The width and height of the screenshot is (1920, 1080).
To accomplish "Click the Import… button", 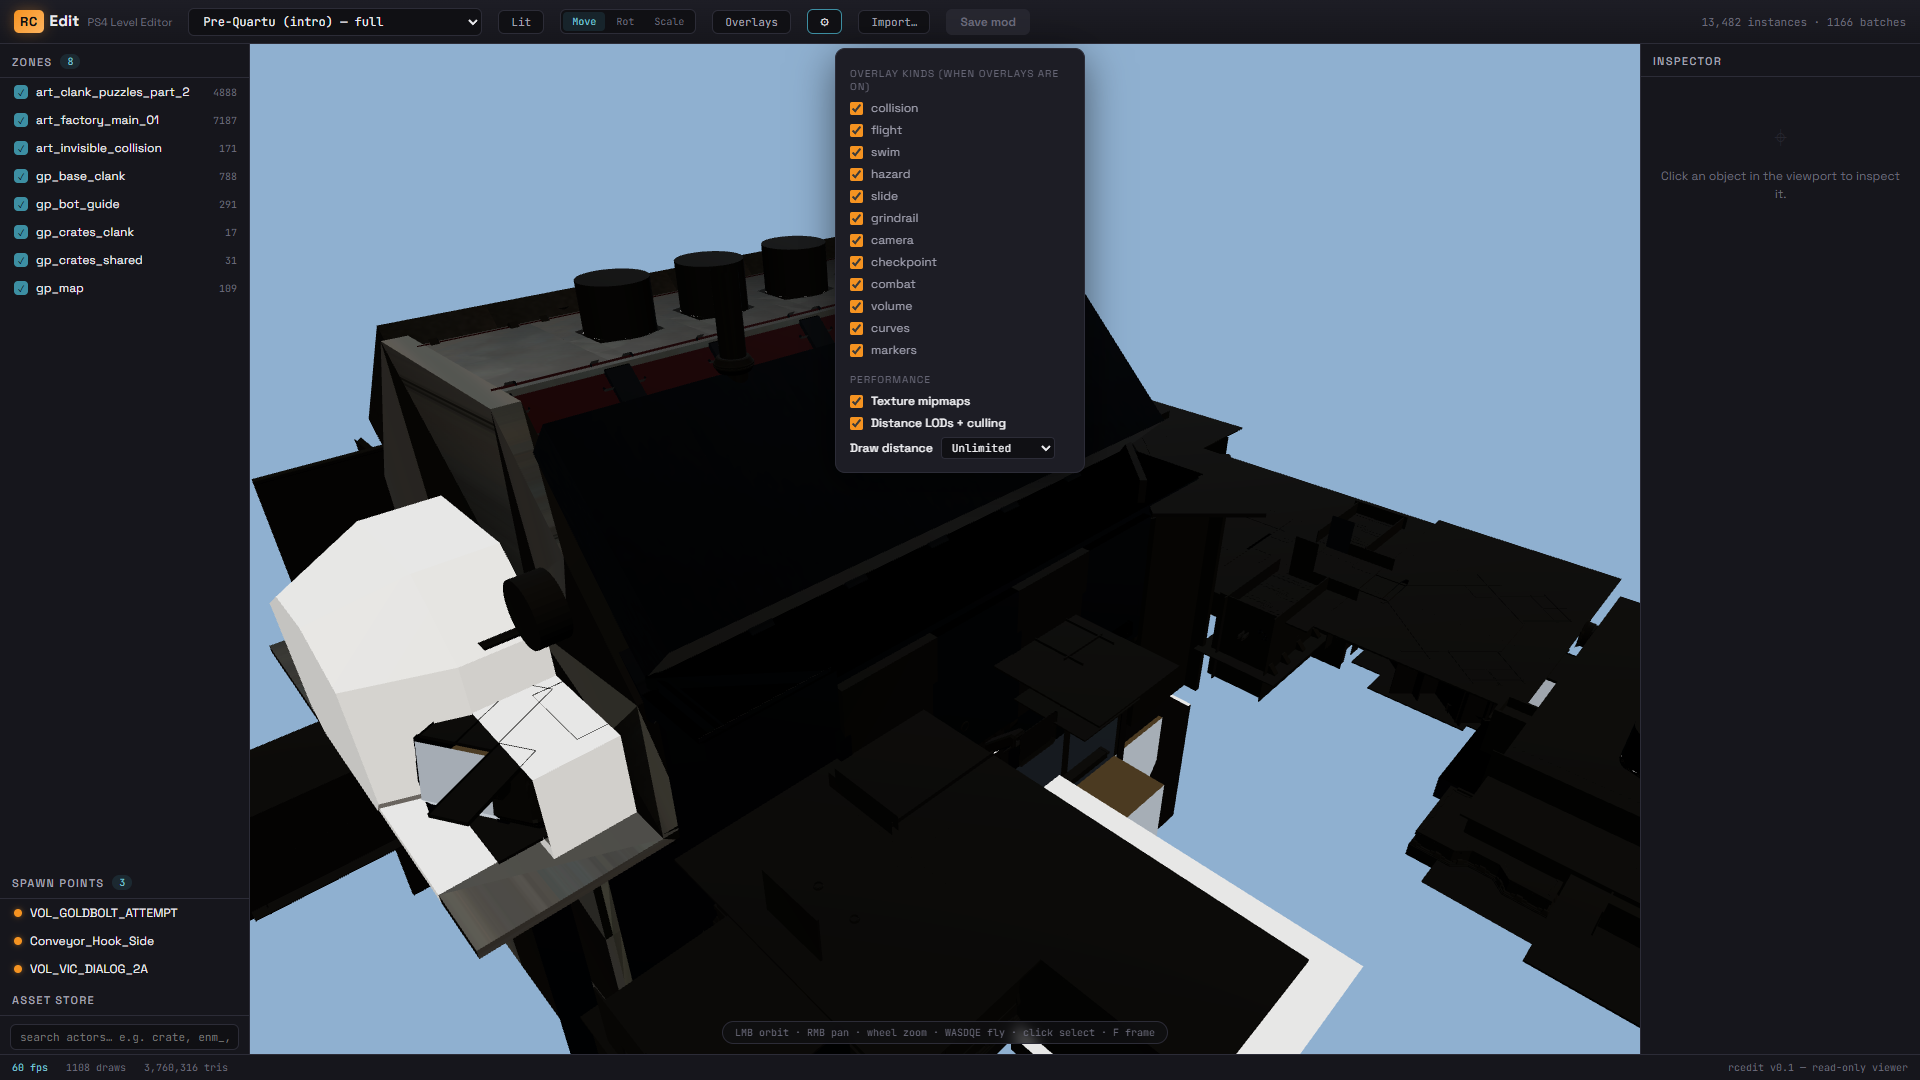I will pyautogui.click(x=894, y=22).
